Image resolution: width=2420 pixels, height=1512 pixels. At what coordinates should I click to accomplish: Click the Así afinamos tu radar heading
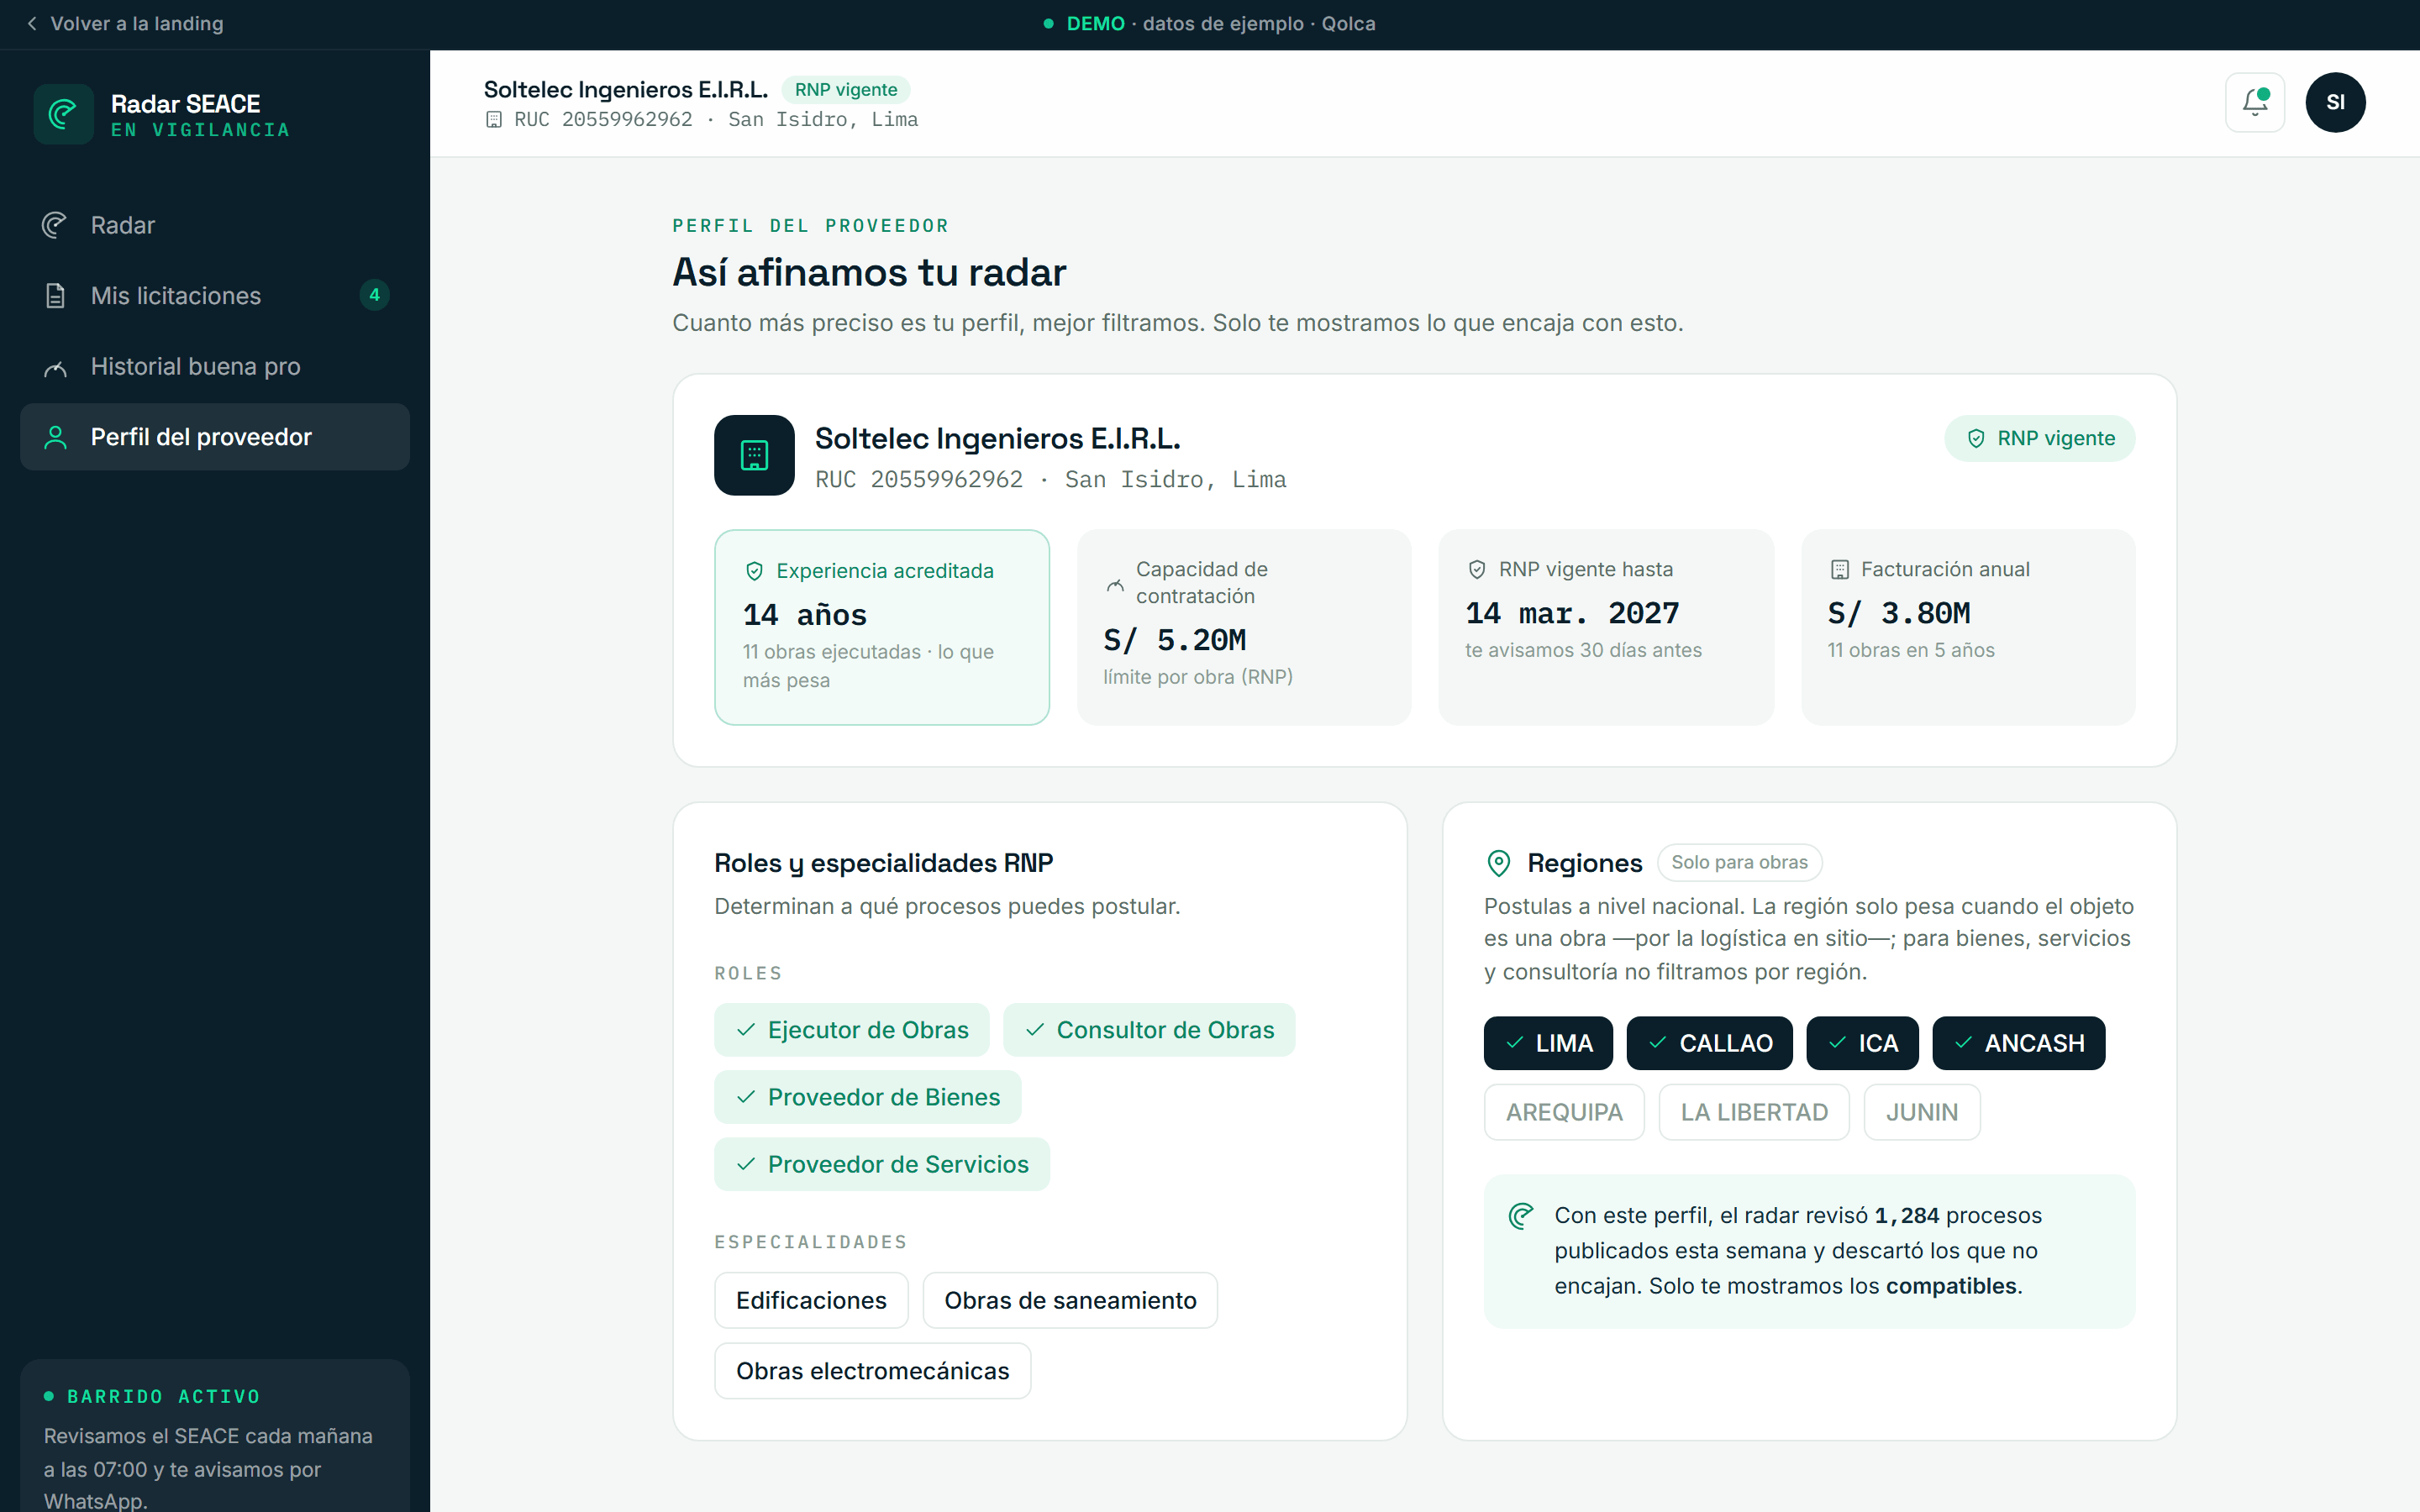click(x=869, y=272)
